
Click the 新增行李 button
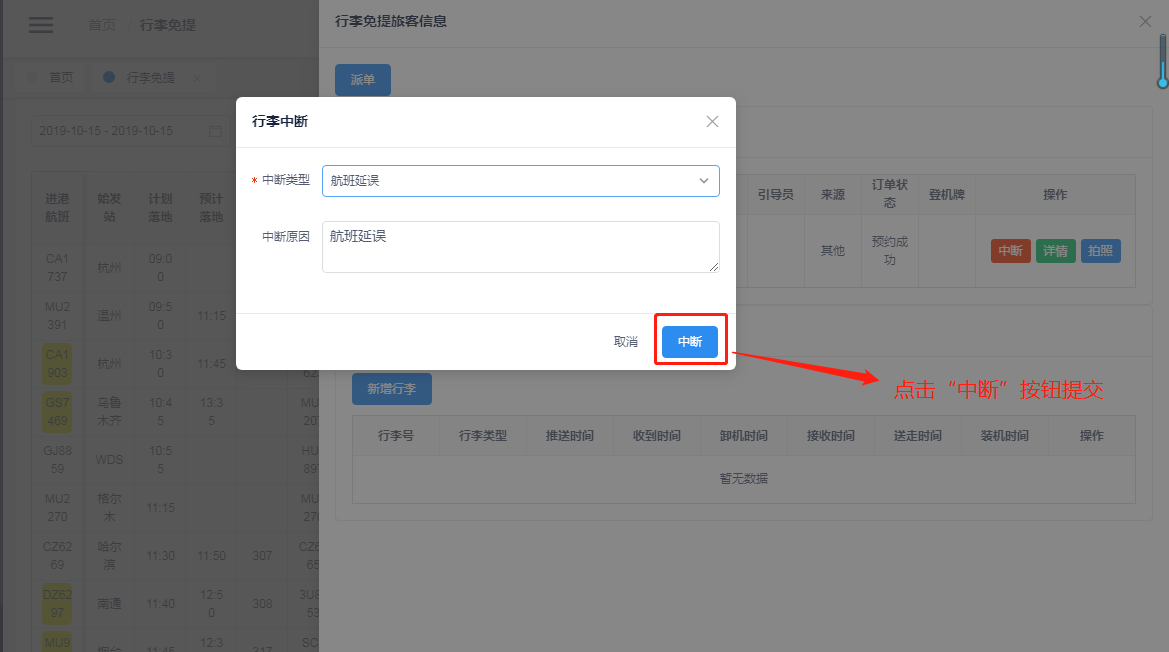point(391,389)
